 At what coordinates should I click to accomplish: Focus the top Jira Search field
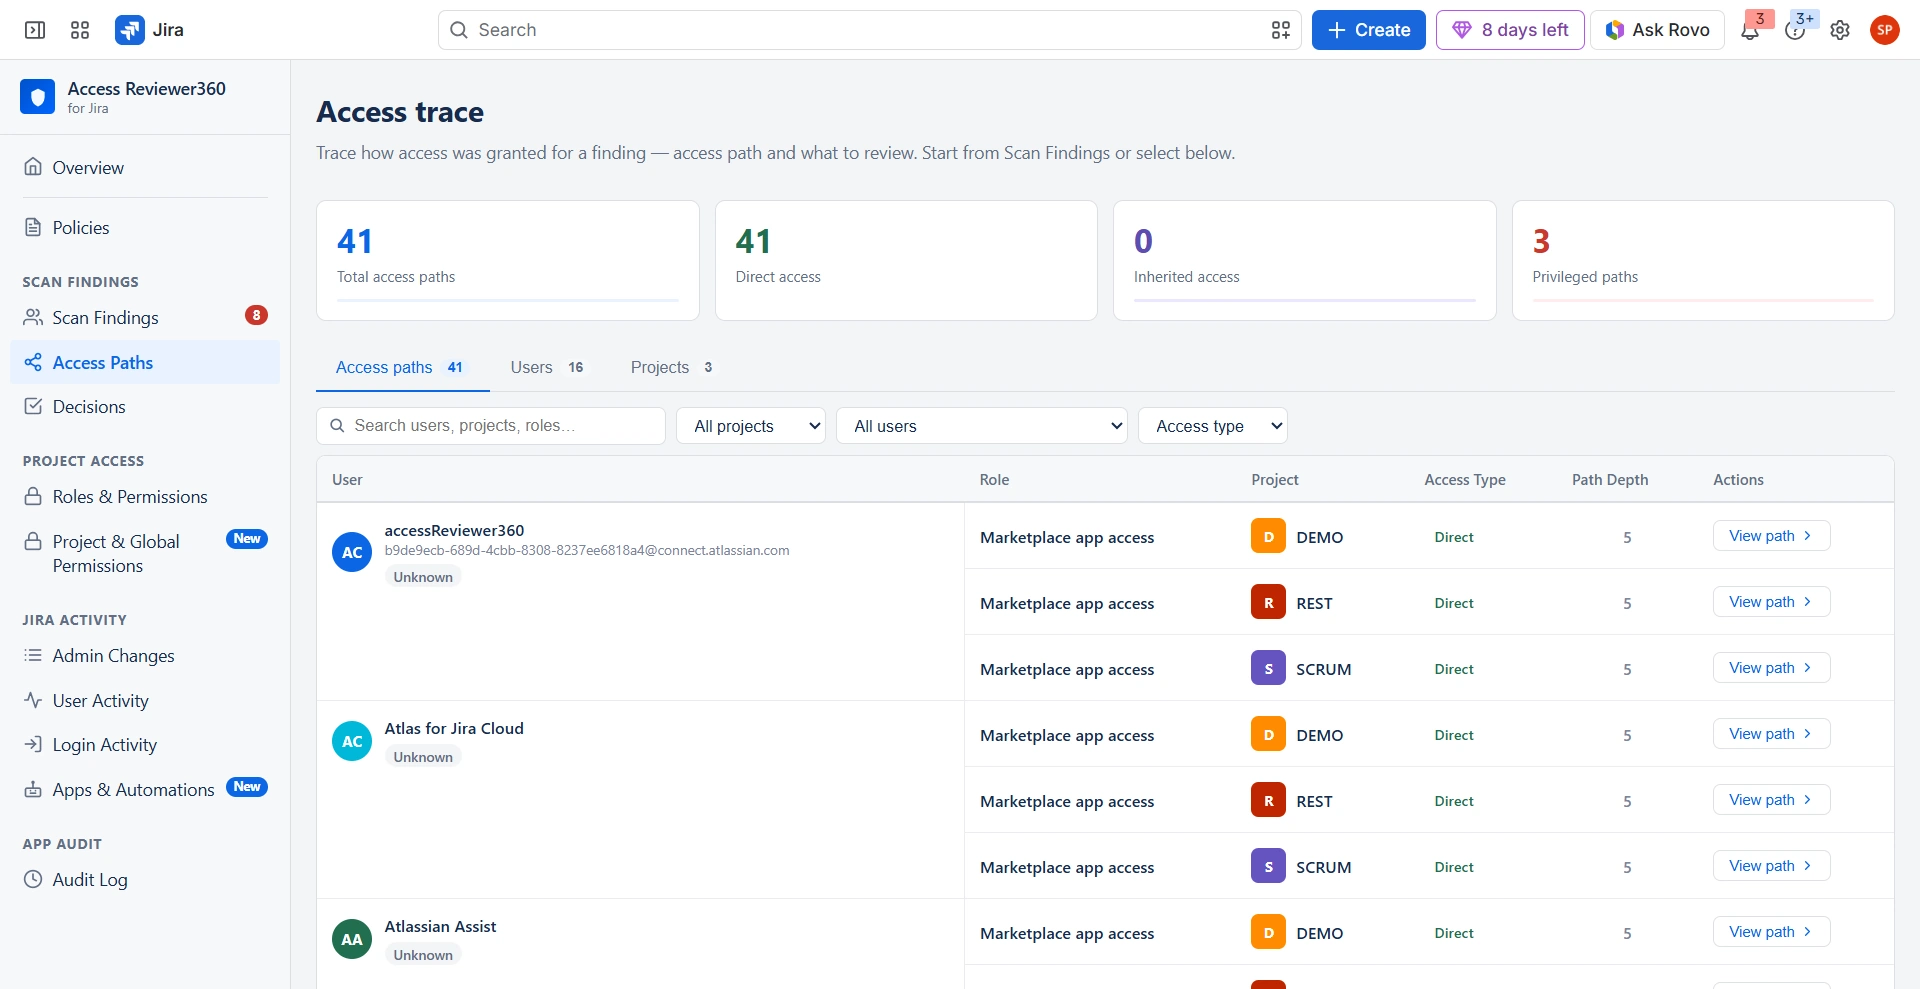pos(869,30)
